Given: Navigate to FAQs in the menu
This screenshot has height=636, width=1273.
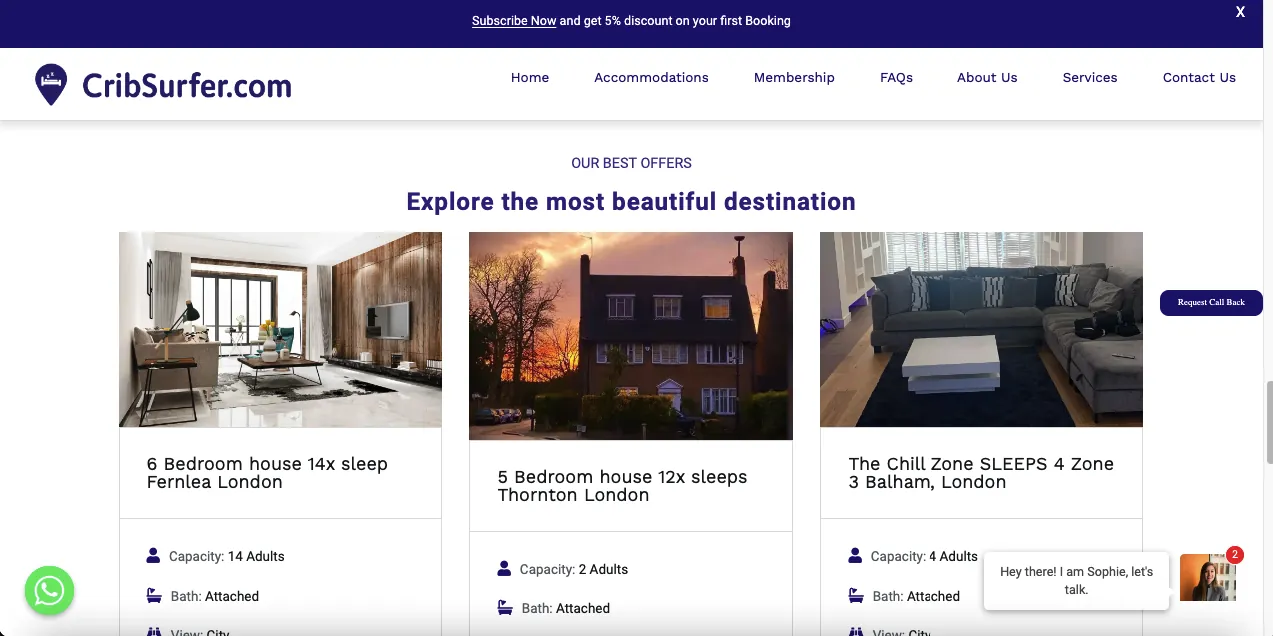Looking at the screenshot, I should (896, 77).
